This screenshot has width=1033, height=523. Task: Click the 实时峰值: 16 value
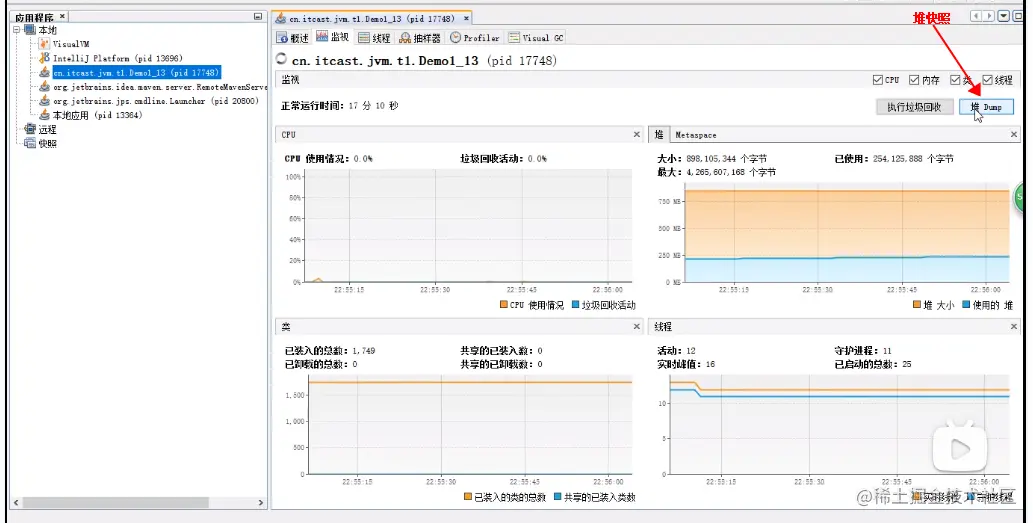tap(686, 364)
